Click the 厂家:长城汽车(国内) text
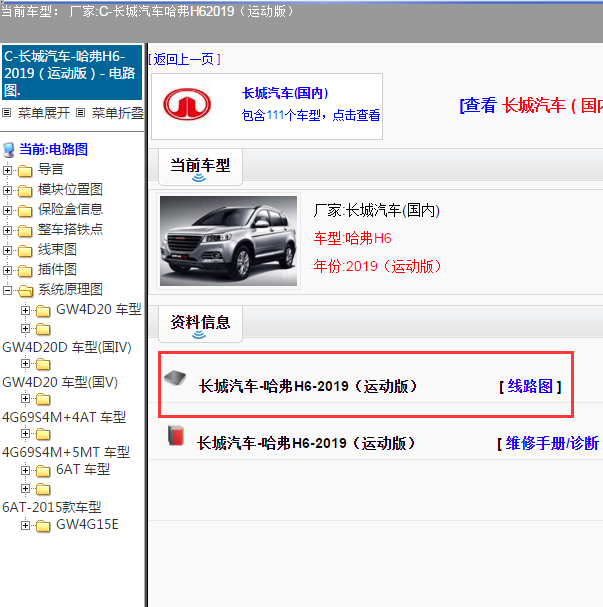The image size is (603, 607). point(377,211)
